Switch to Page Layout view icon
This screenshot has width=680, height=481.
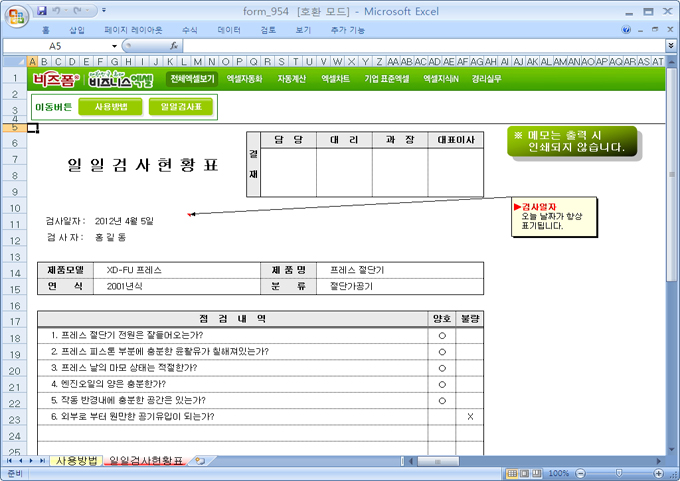click(x=524, y=473)
